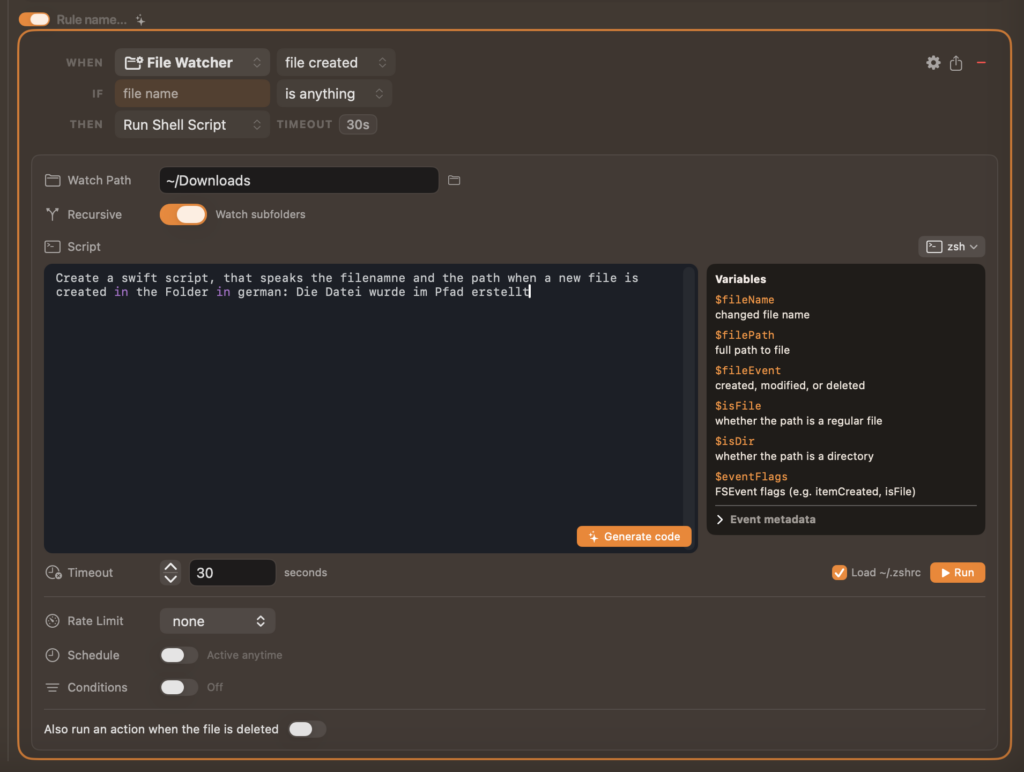Click the $isDir variable

pos(735,441)
